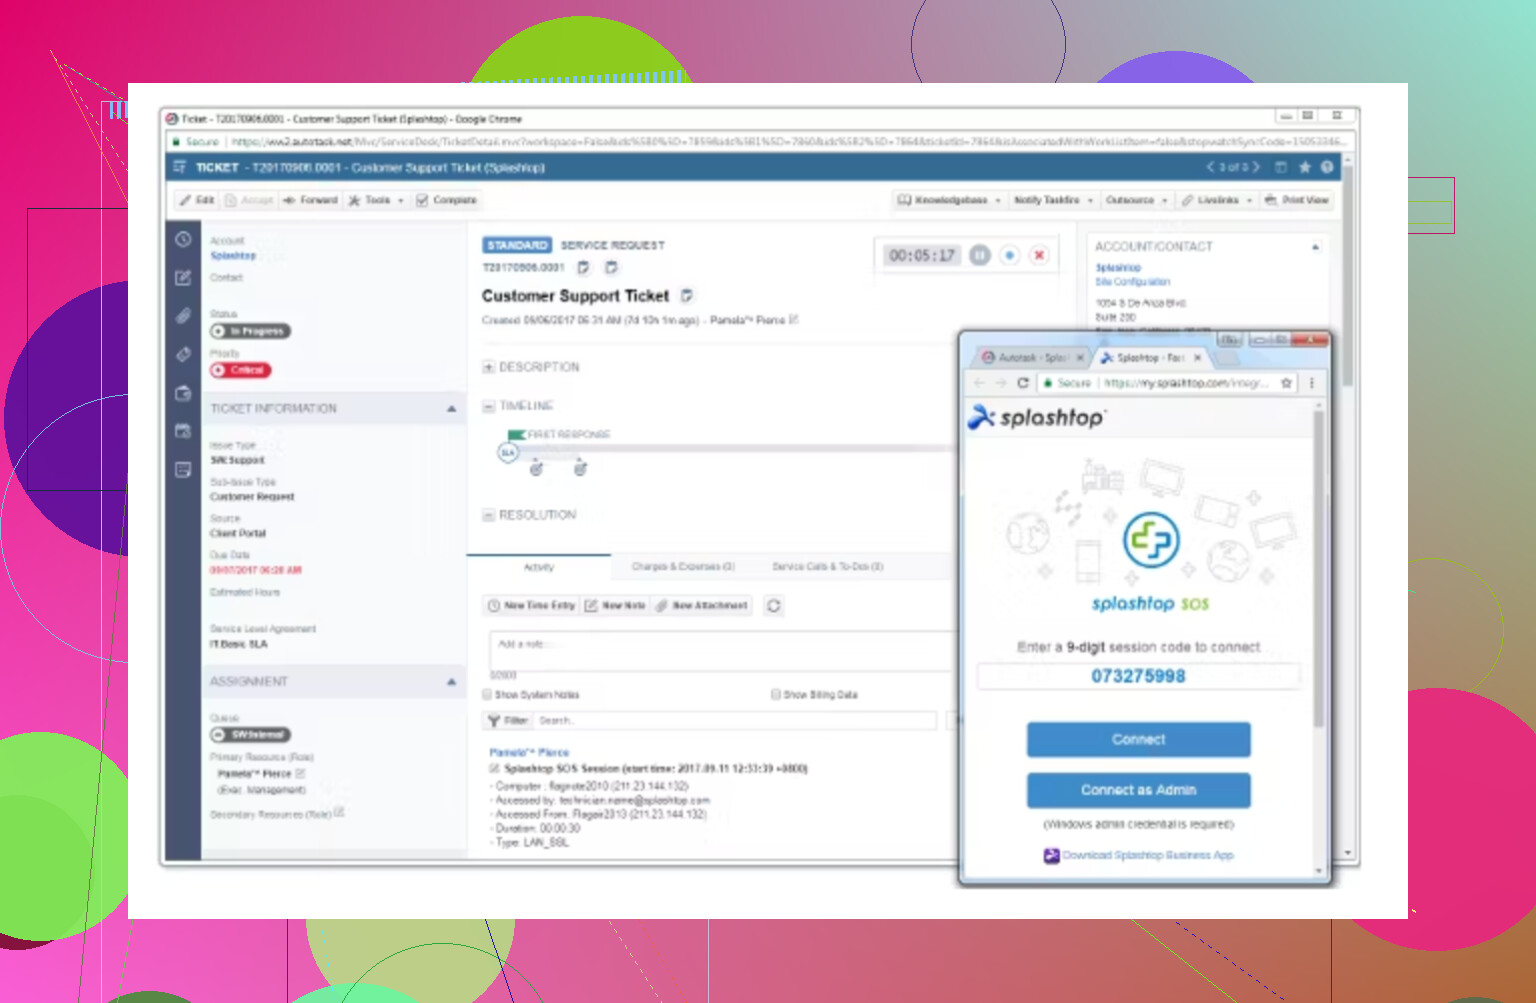Click the Connect as Admin button
Image resolution: width=1536 pixels, height=1003 pixels.
click(1138, 790)
